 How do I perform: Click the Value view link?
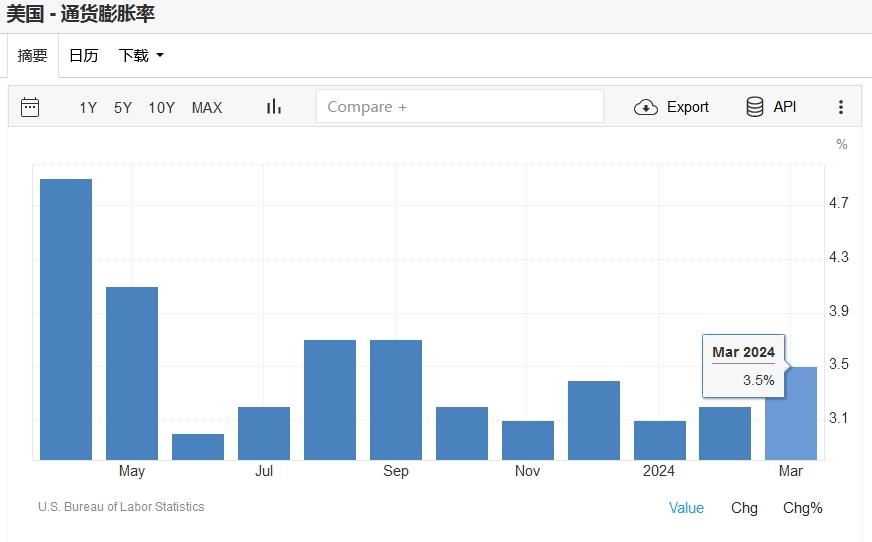click(x=686, y=508)
